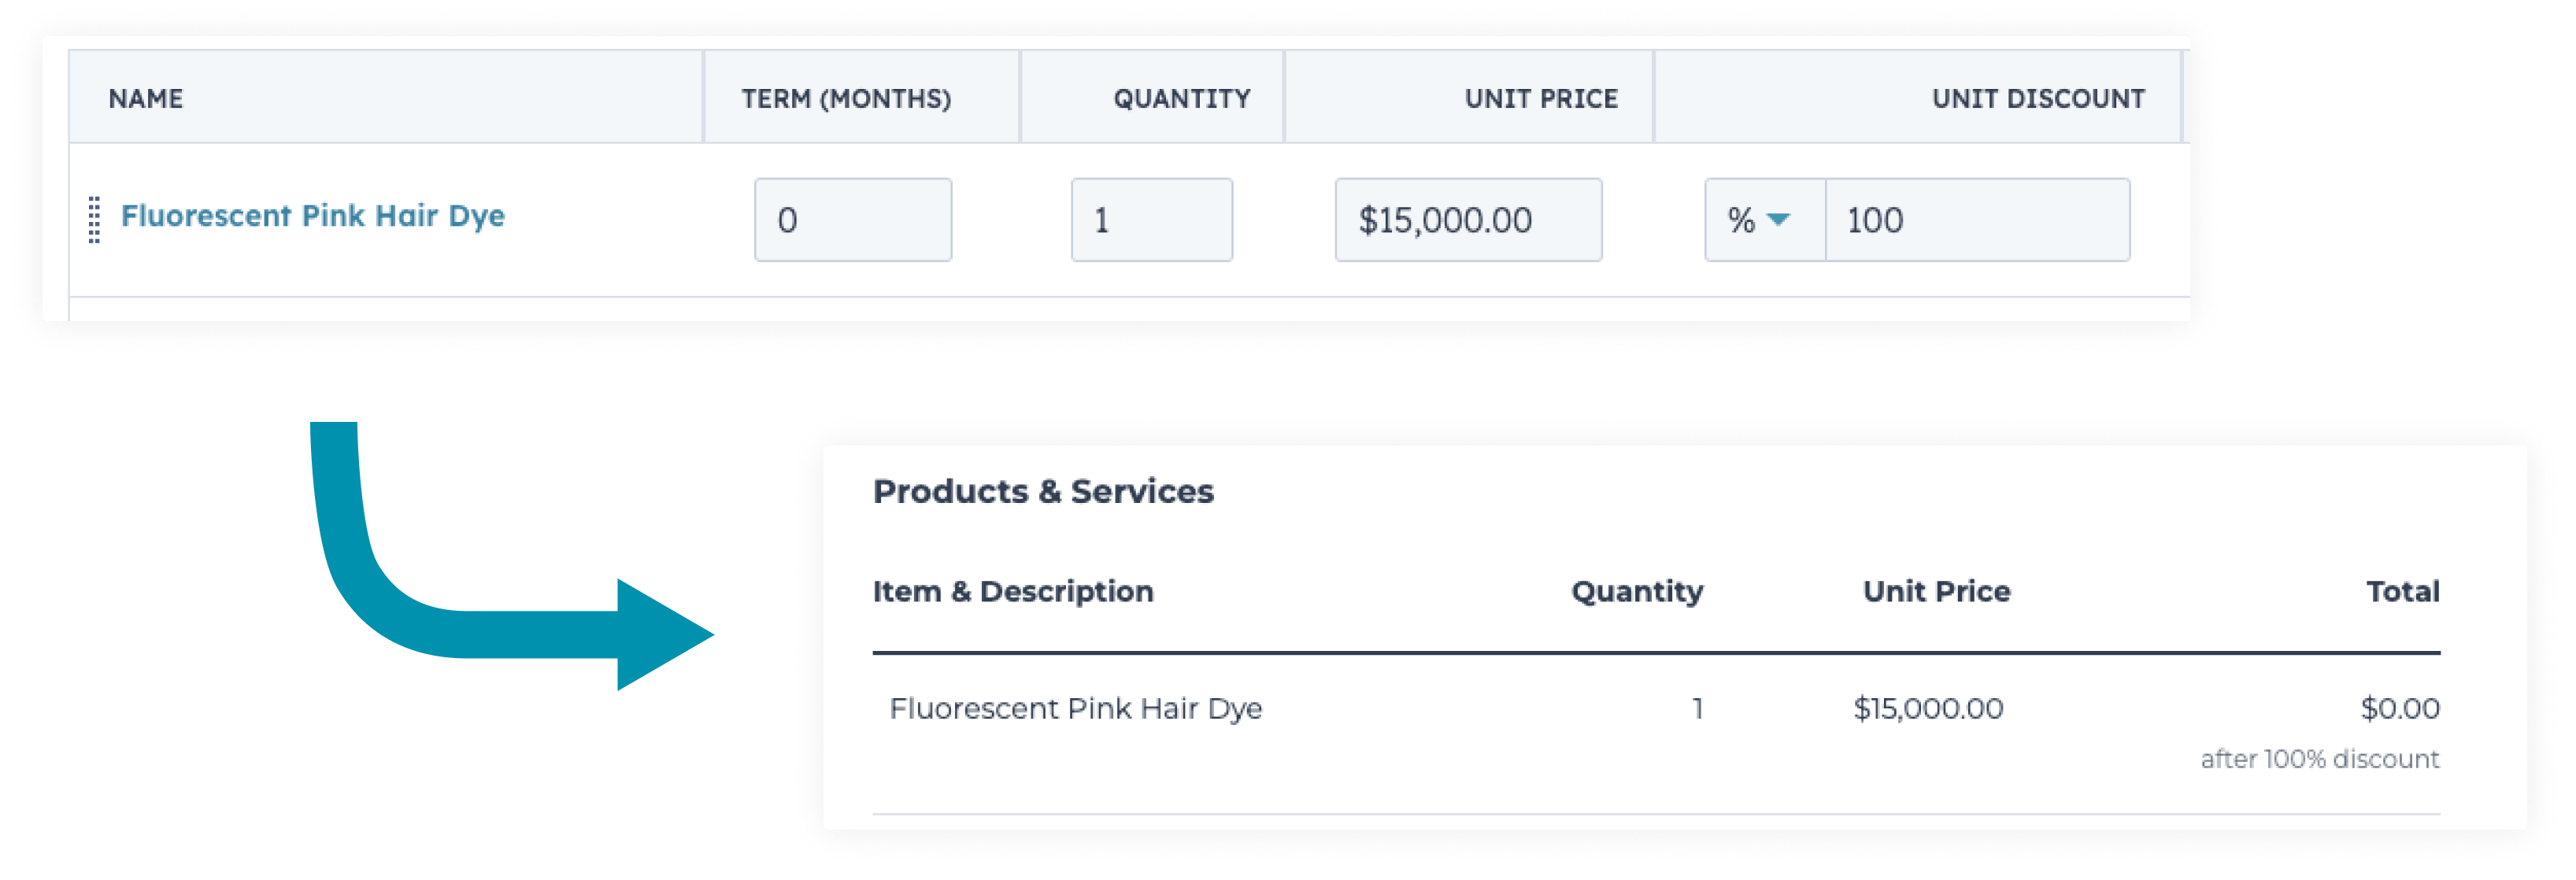Click the Total column label
Screen dimensions: 2576x880
point(2402,592)
